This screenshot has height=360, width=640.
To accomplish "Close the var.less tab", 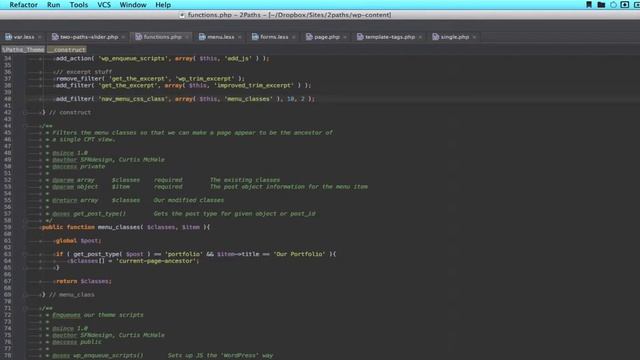I will (40, 37).
